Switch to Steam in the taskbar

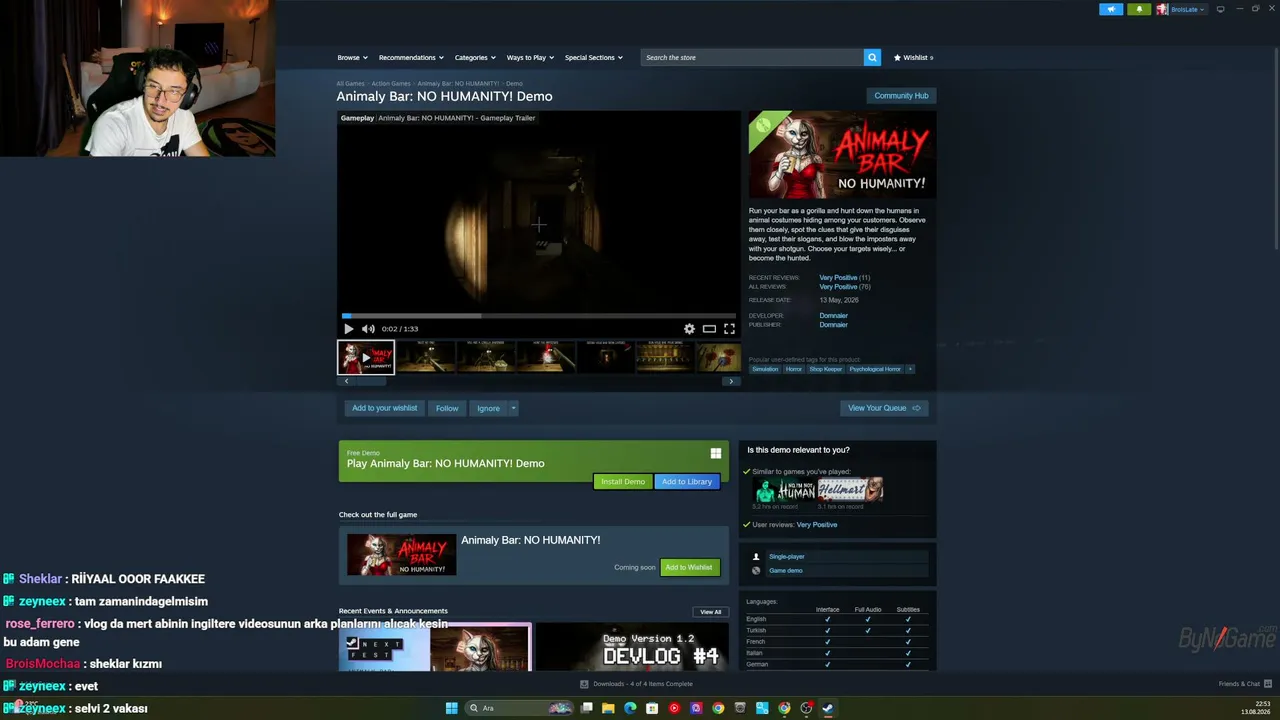828,708
